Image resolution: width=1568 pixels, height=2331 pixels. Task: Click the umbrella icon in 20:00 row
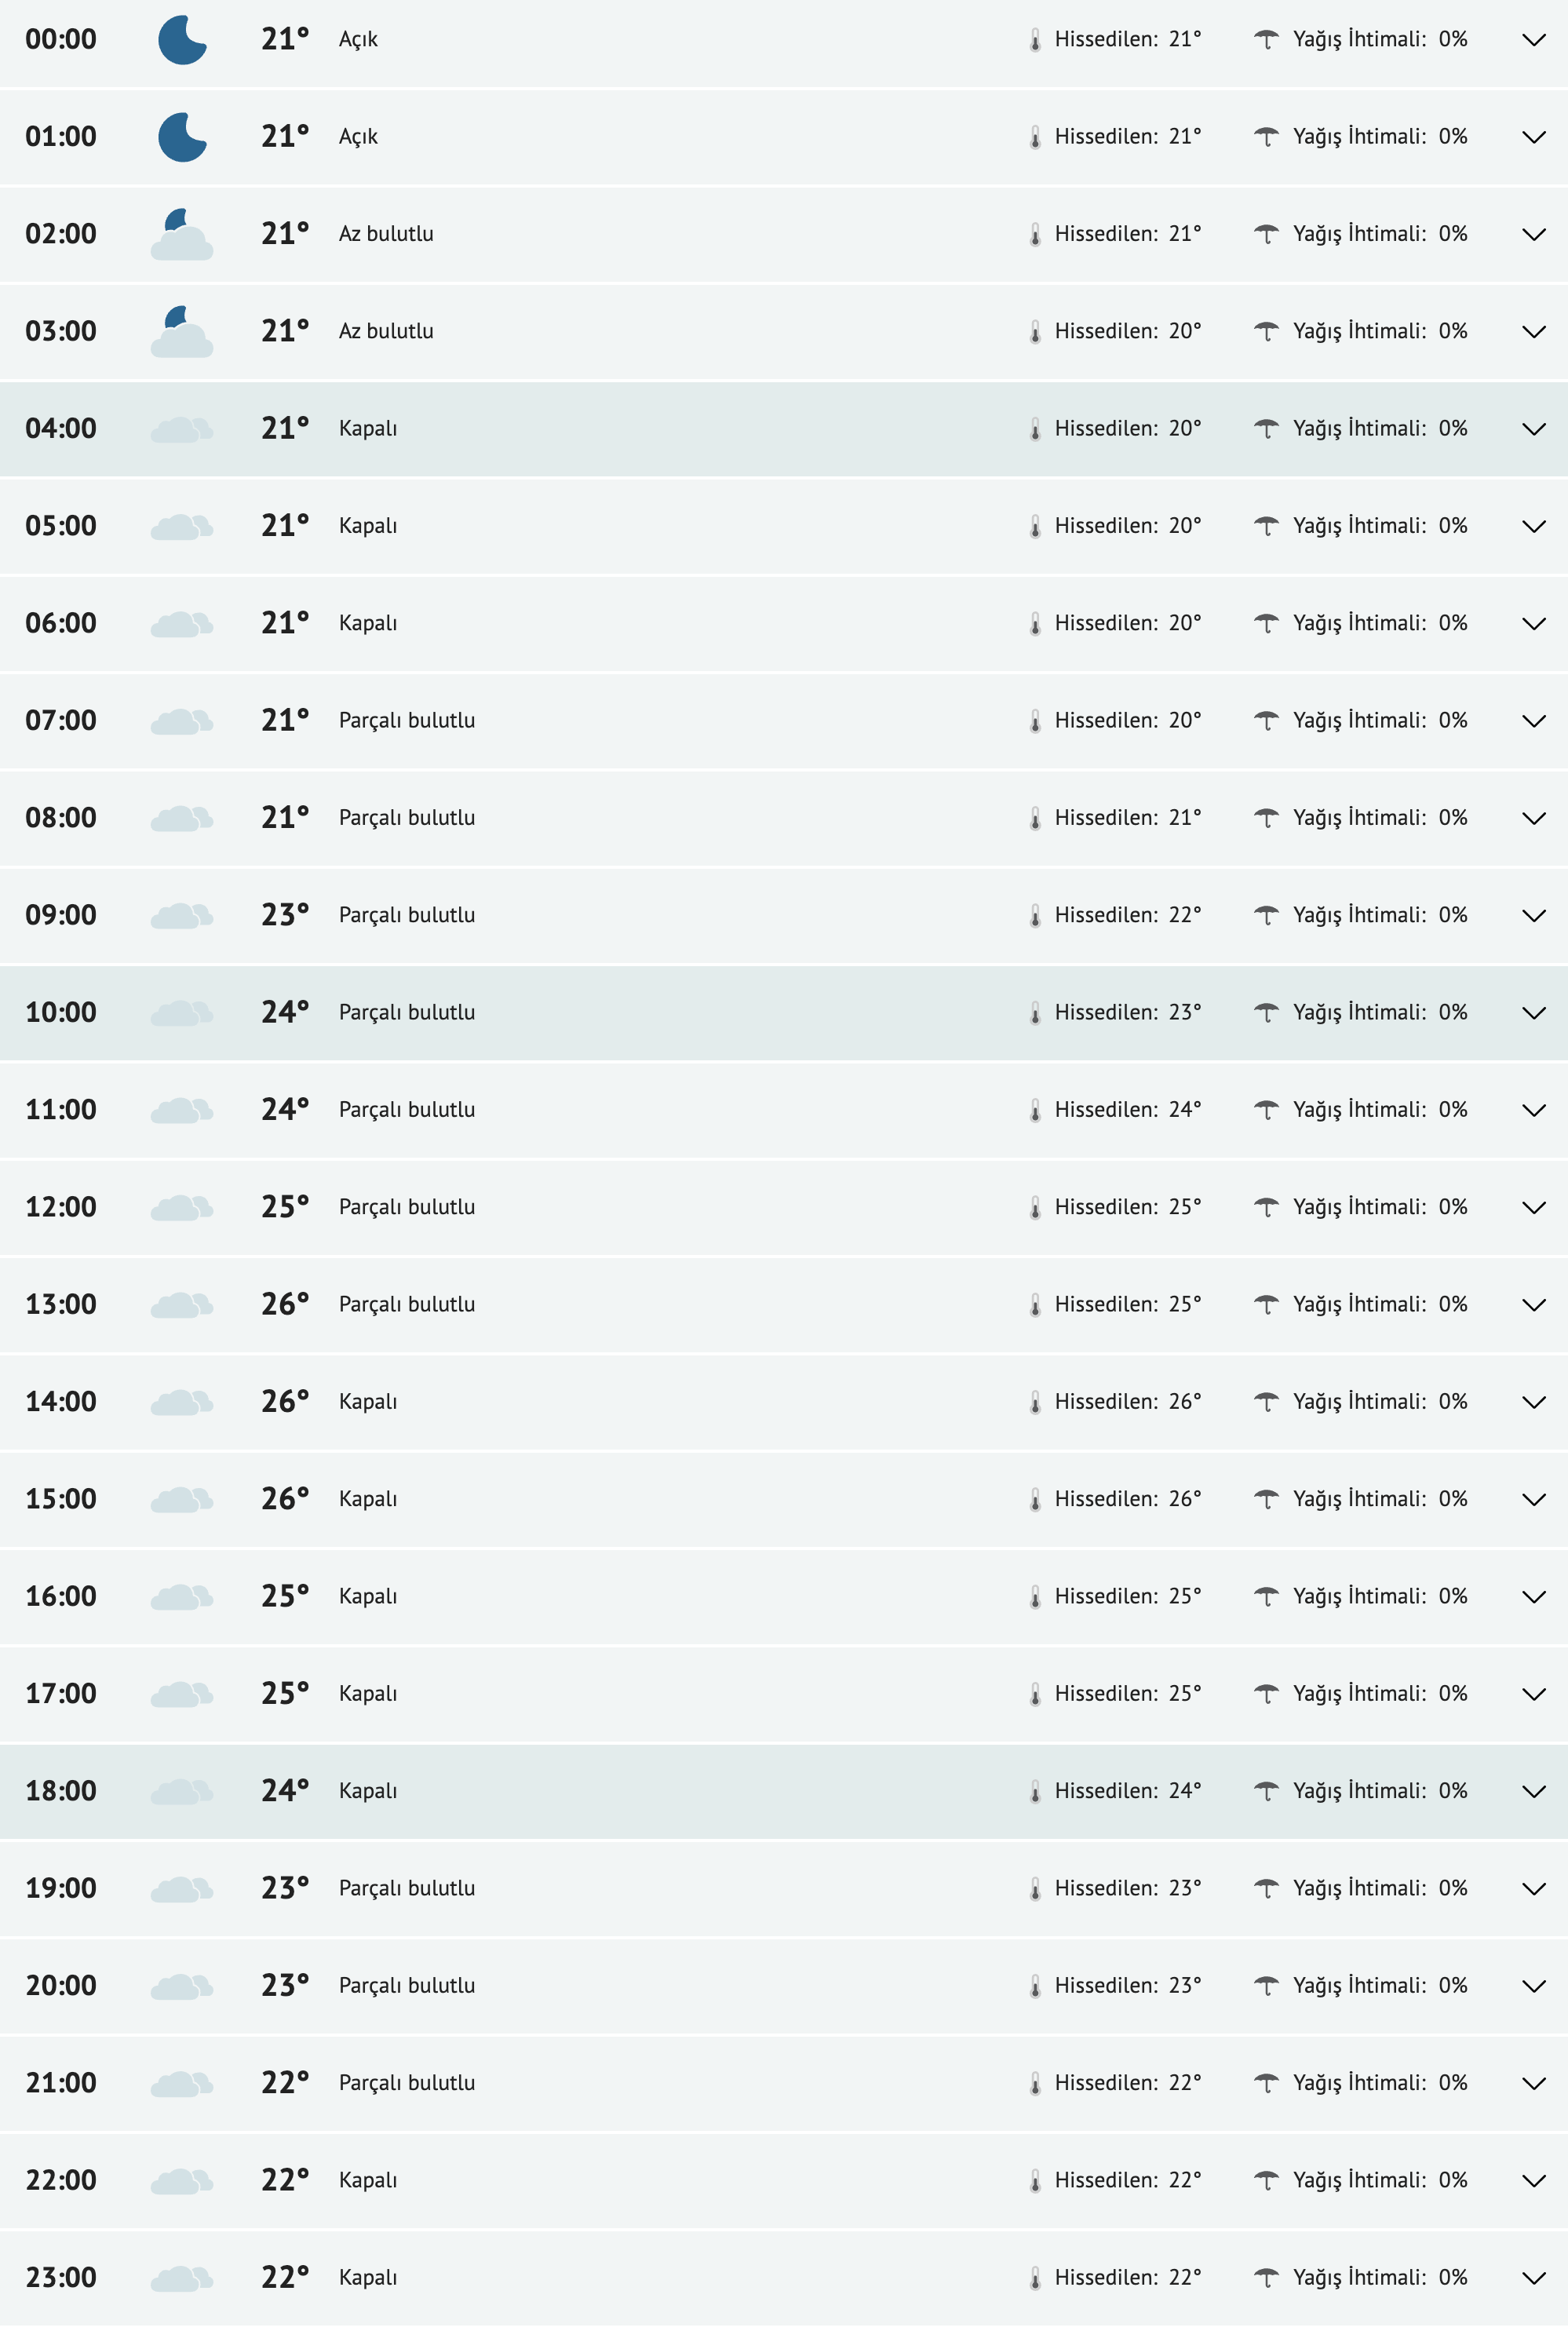[x=1266, y=1985]
